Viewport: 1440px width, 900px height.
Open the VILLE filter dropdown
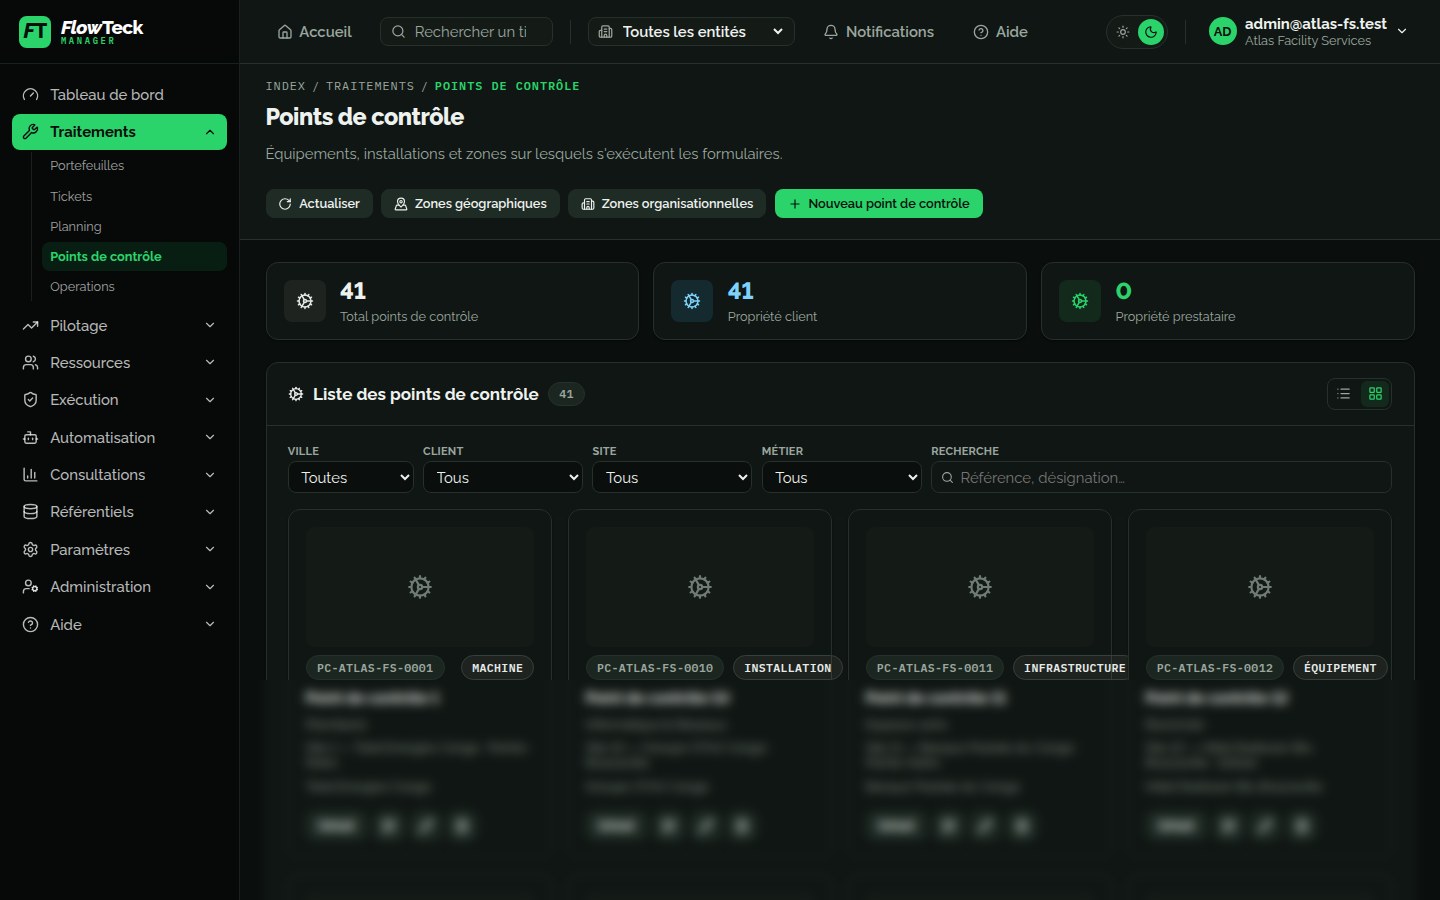351,477
